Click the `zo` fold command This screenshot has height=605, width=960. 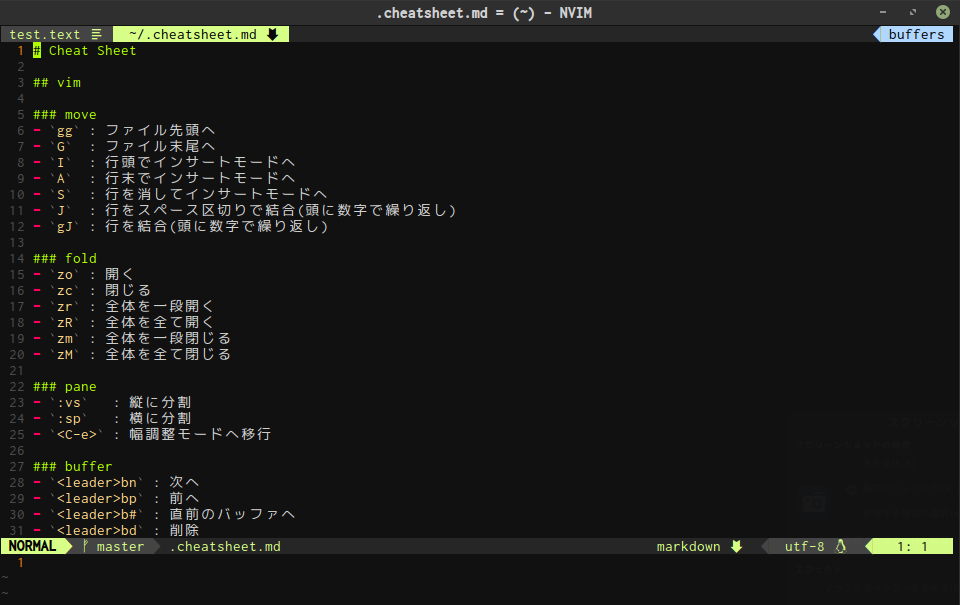coord(65,274)
